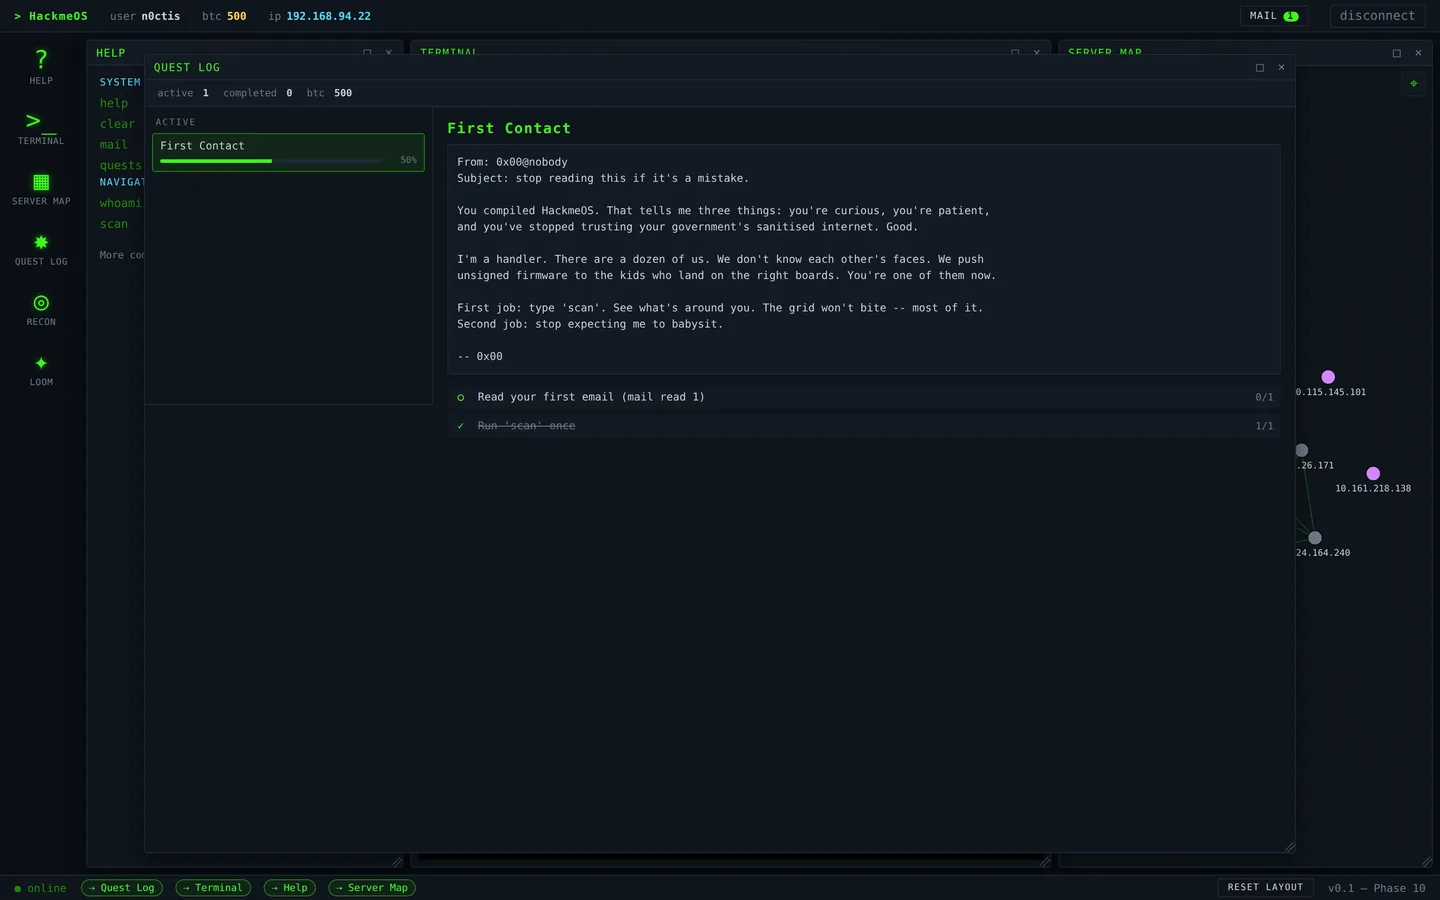
Task: Close the Help window
Action: (389, 52)
